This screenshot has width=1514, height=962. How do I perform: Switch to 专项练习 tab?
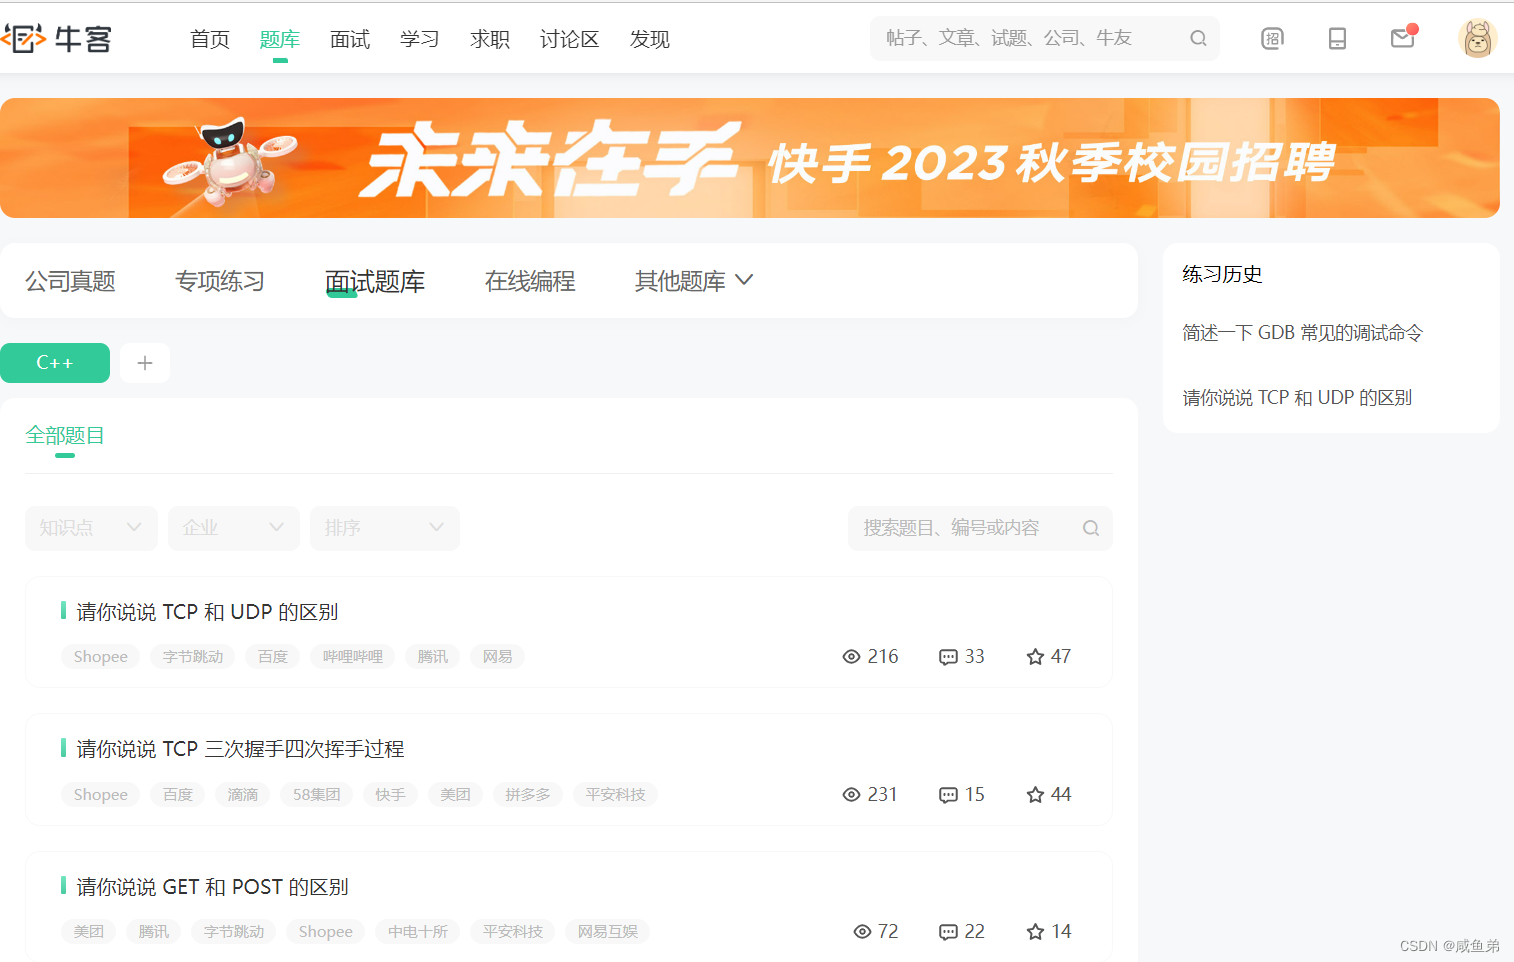coord(220,281)
